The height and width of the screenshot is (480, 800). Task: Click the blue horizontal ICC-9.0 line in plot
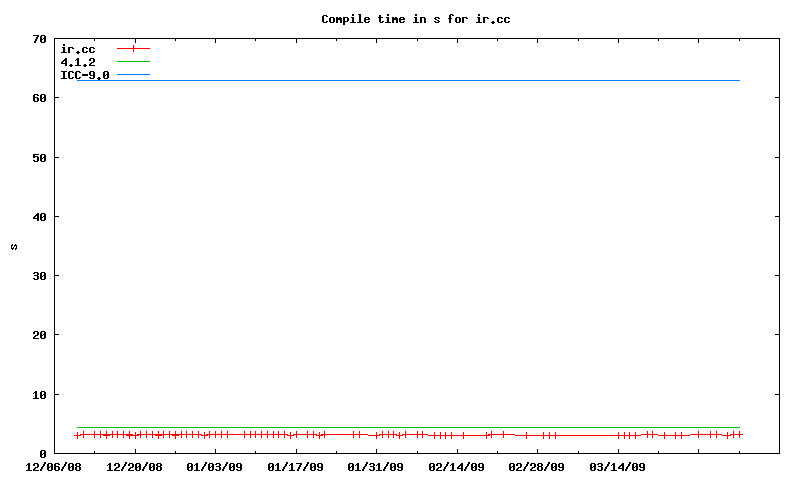(400, 80)
